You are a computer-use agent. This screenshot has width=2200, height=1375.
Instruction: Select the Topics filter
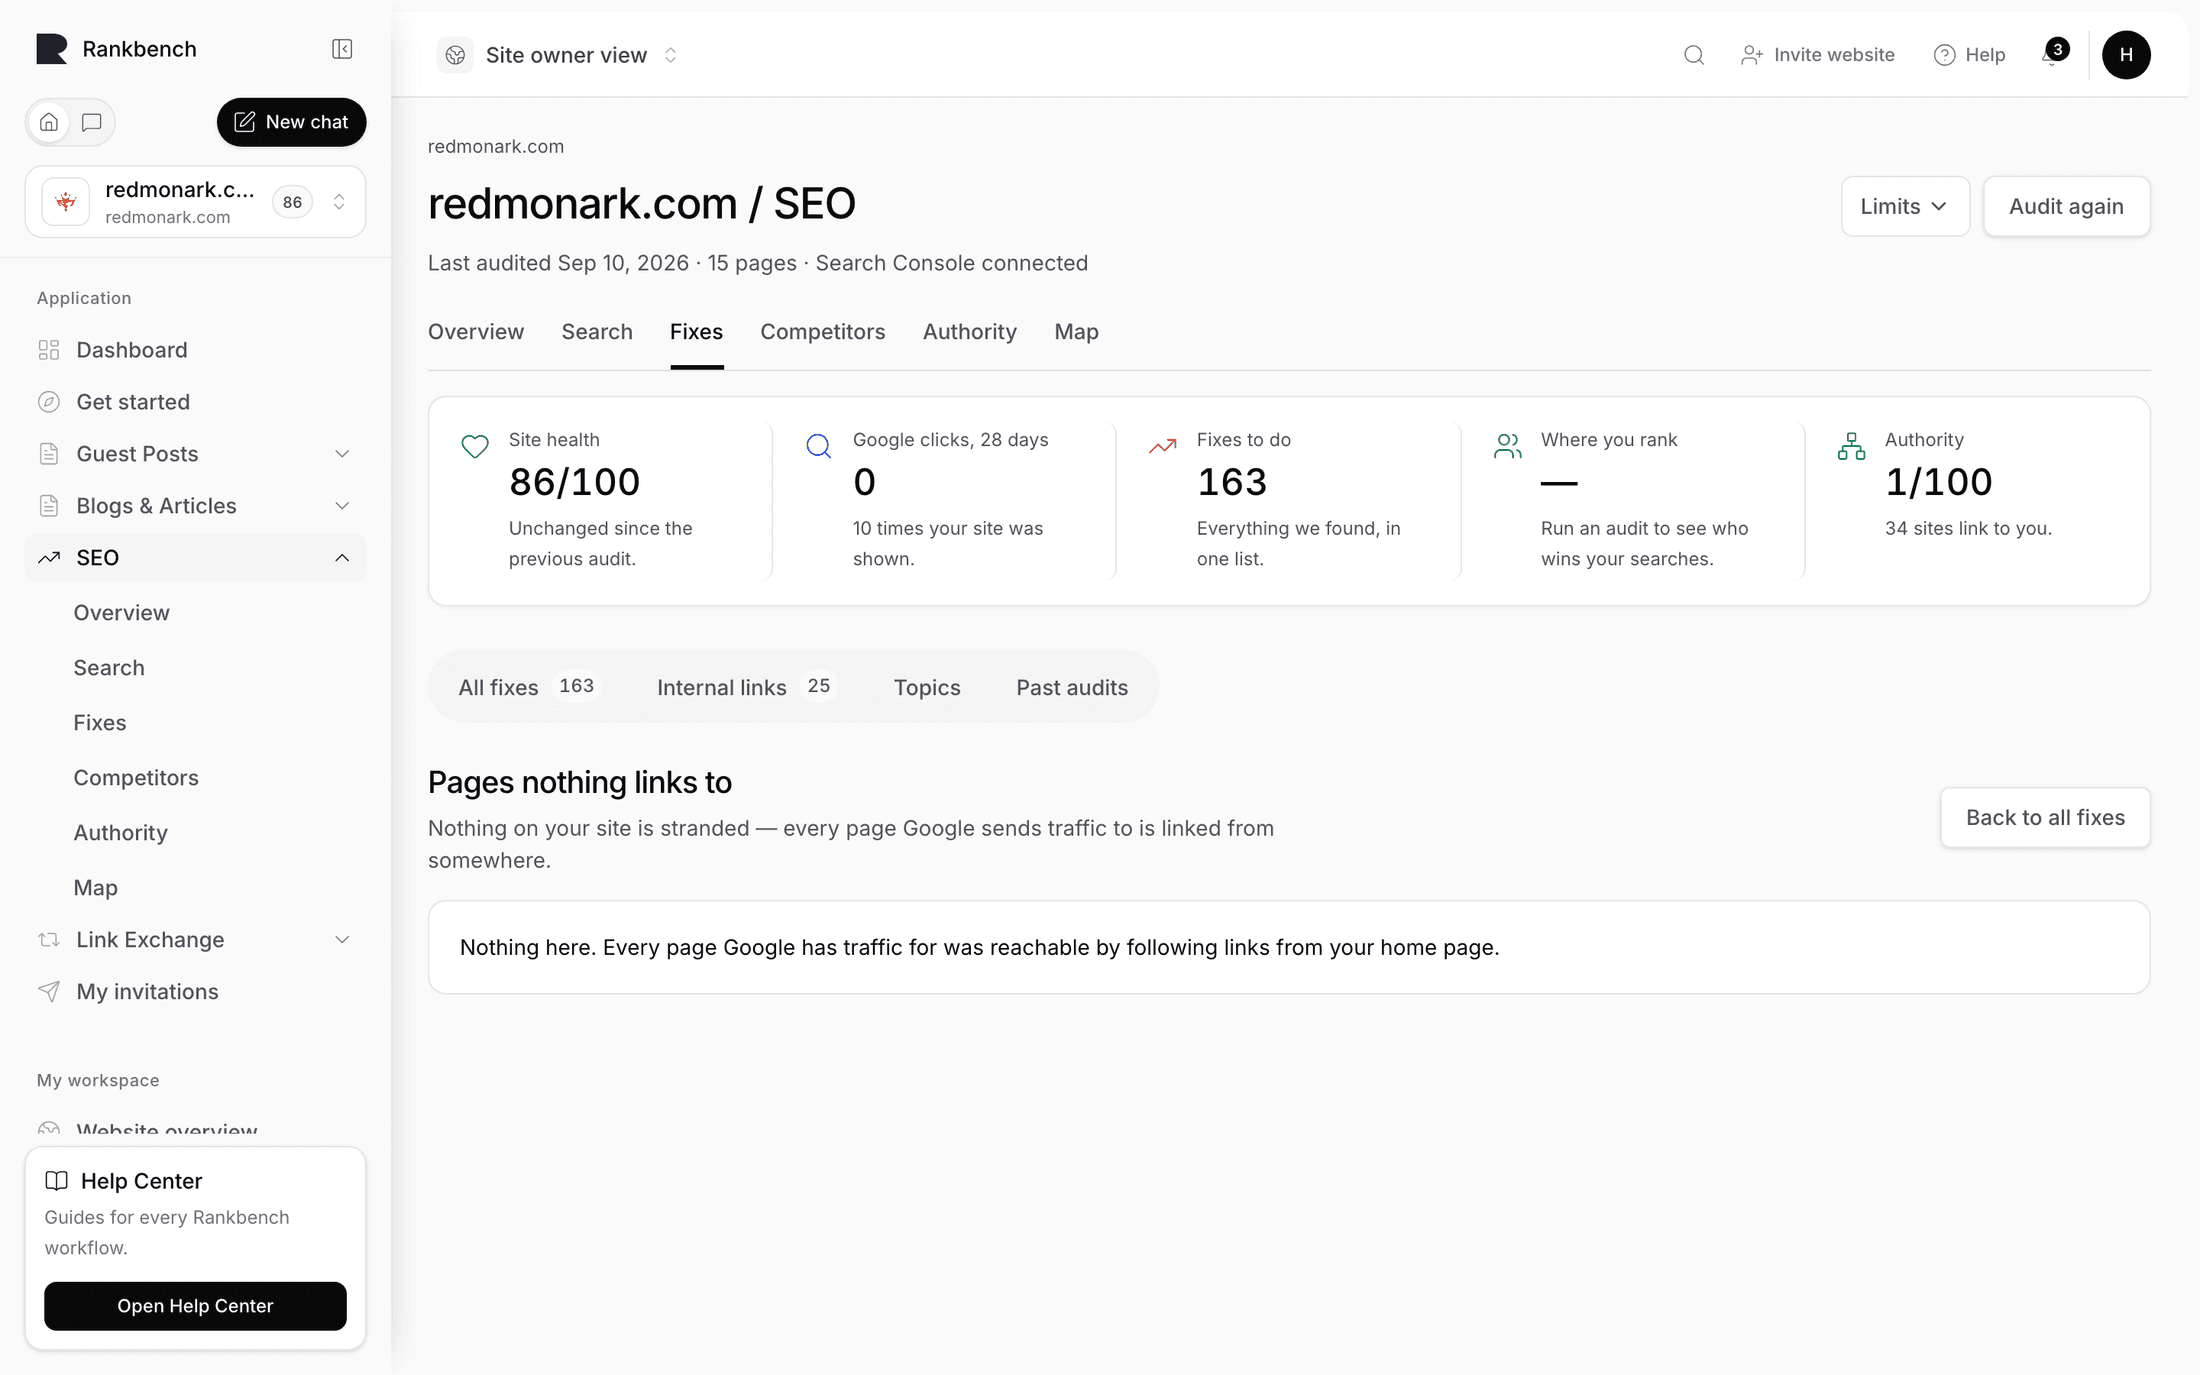927,687
